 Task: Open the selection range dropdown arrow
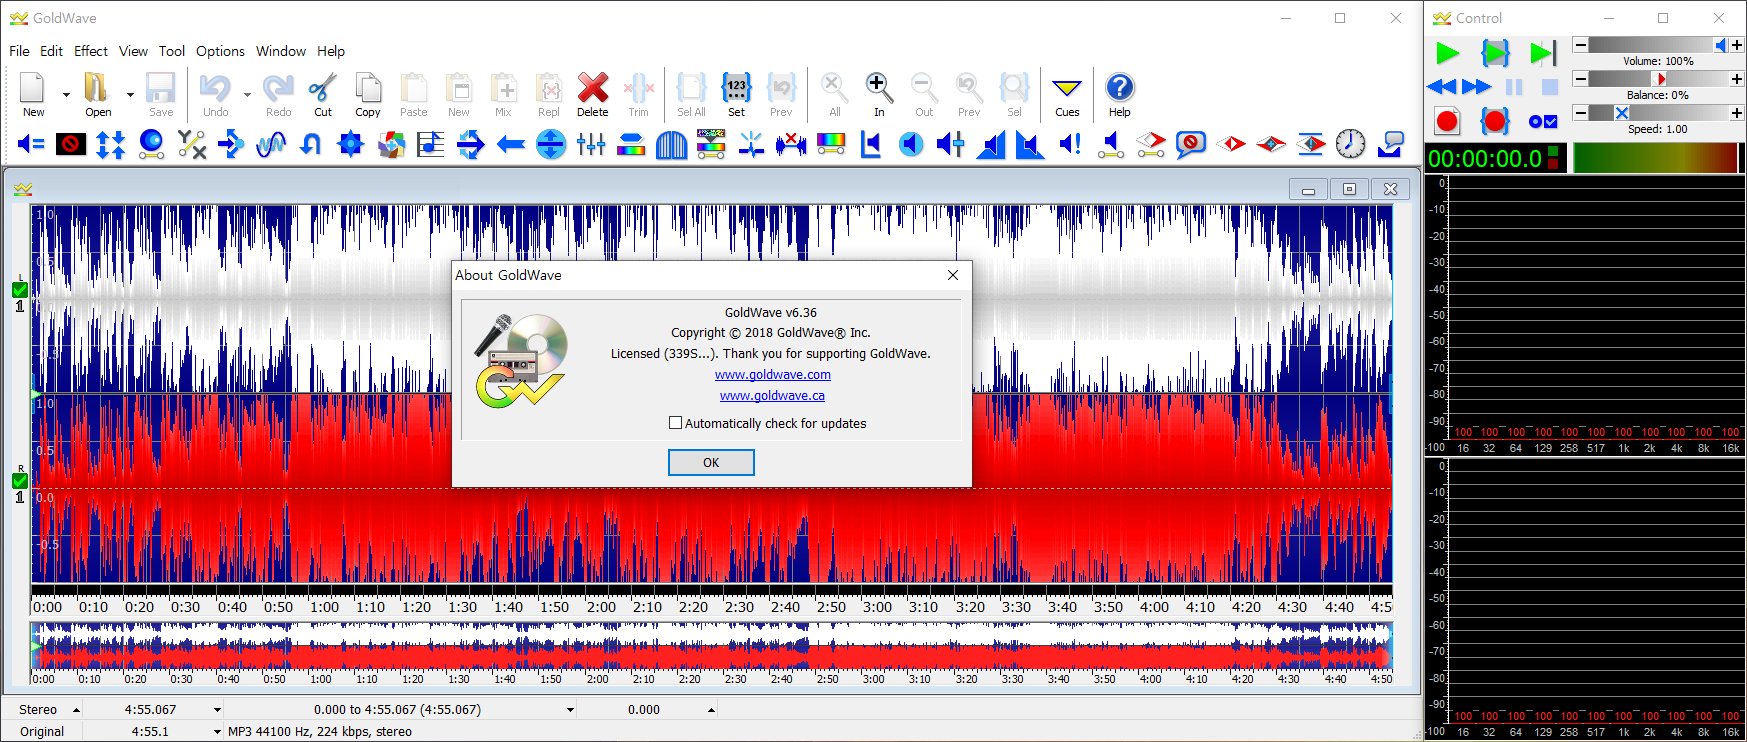coord(570,710)
